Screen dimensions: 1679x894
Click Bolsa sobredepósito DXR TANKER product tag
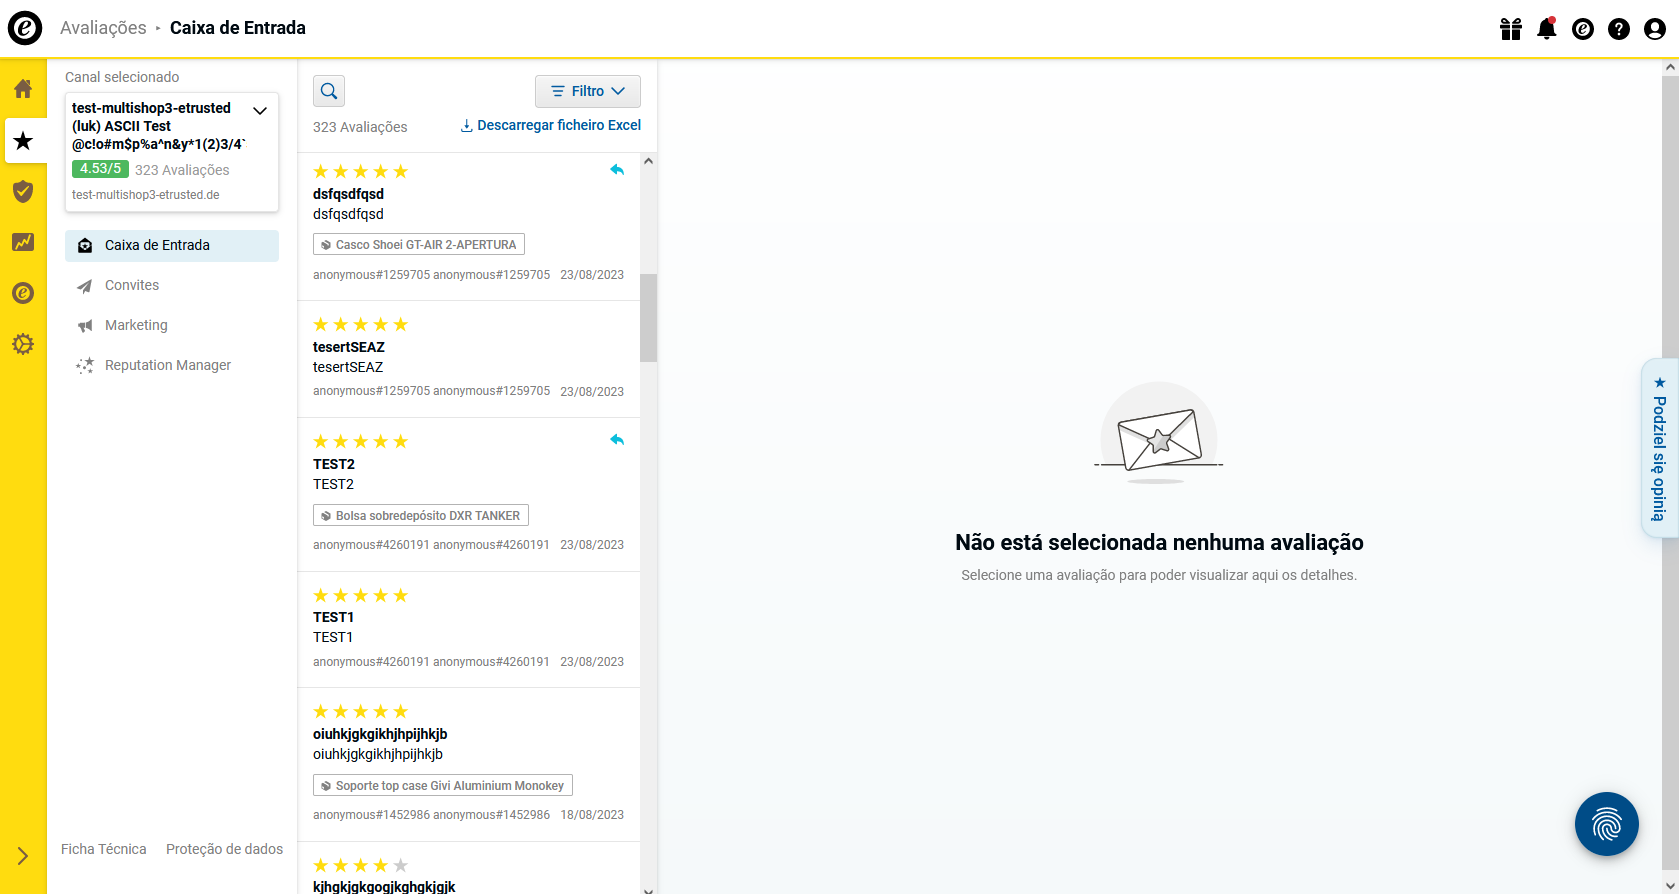pos(421,516)
